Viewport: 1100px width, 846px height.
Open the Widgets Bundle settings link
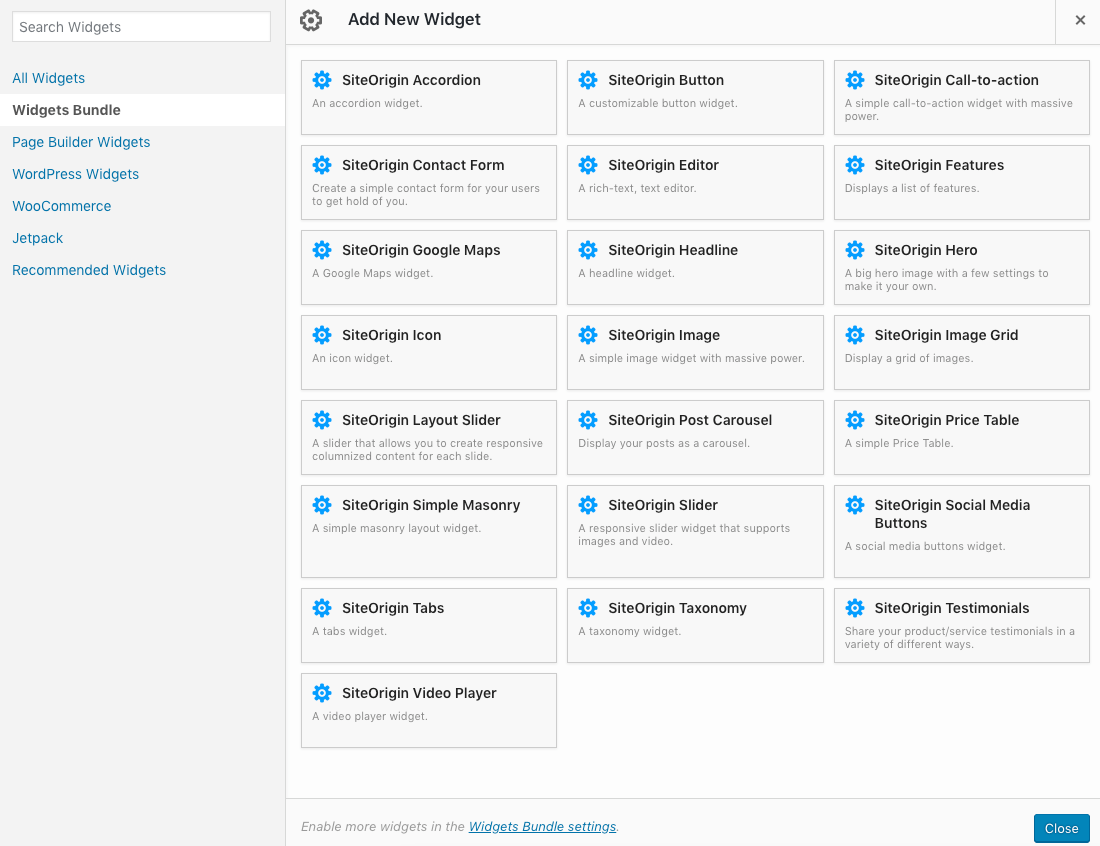point(542,827)
